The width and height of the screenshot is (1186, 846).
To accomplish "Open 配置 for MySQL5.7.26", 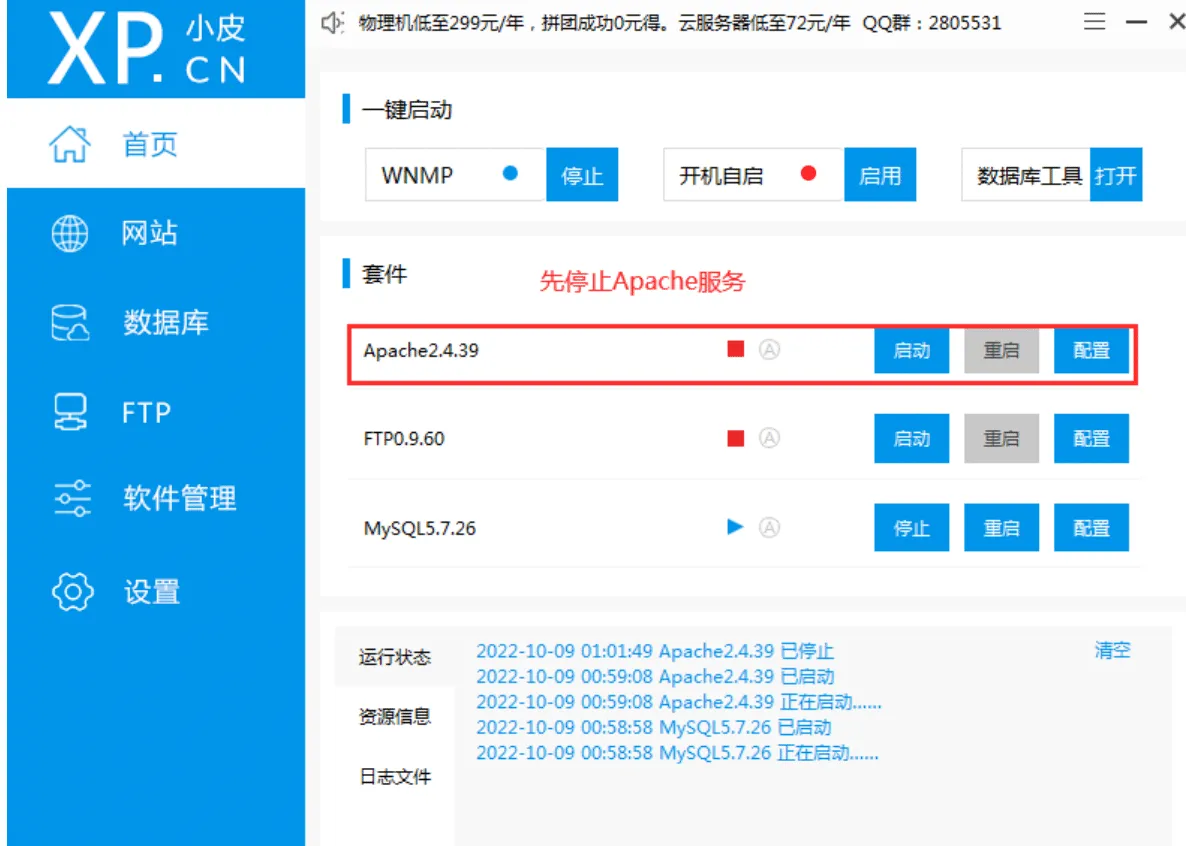I will click(x=1091, y=527).
